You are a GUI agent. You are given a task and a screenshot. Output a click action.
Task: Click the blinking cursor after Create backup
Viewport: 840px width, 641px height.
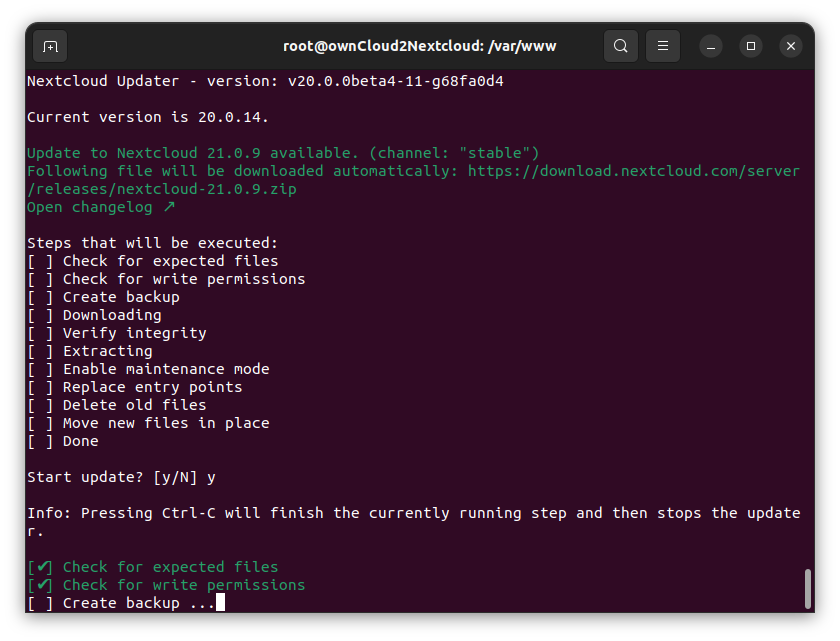click(x=220, y=602)
